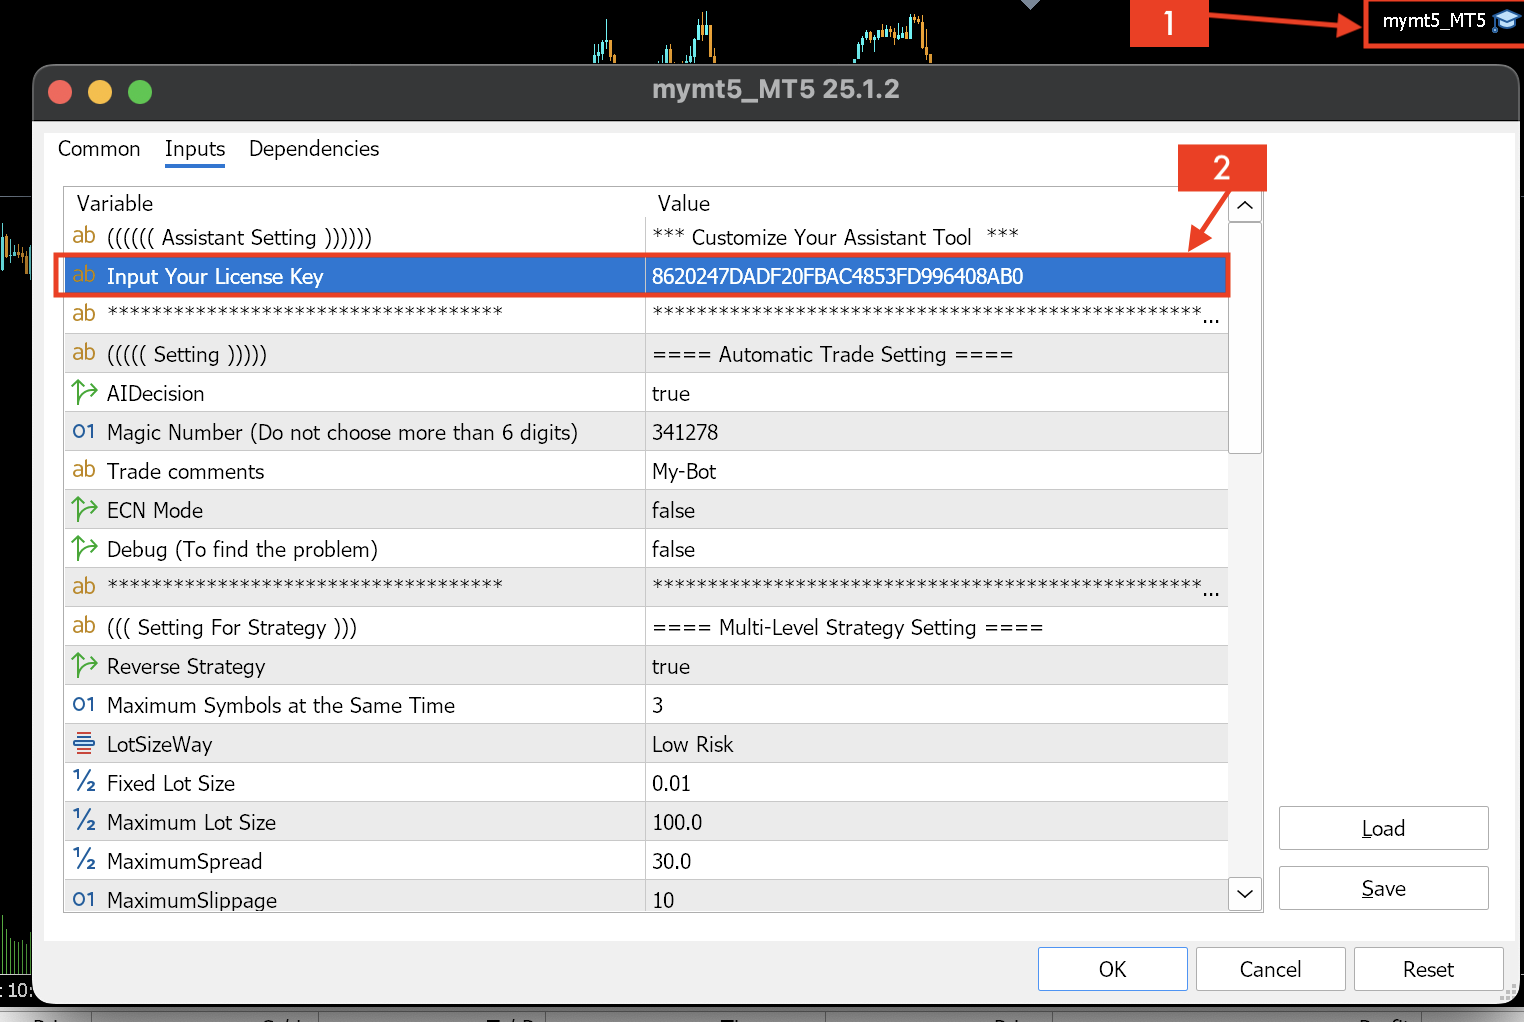Click the Reverse Strategy boolean icon
Screen dimensions: 1524x1022
click(x=84, y=666)
